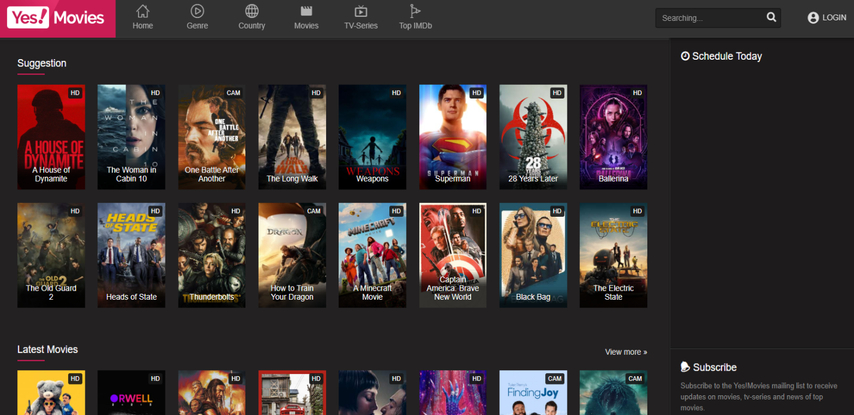Click the CAM badge on Finding Joy poster
Viewport: 854px width, 415px height.
point(555,379)
